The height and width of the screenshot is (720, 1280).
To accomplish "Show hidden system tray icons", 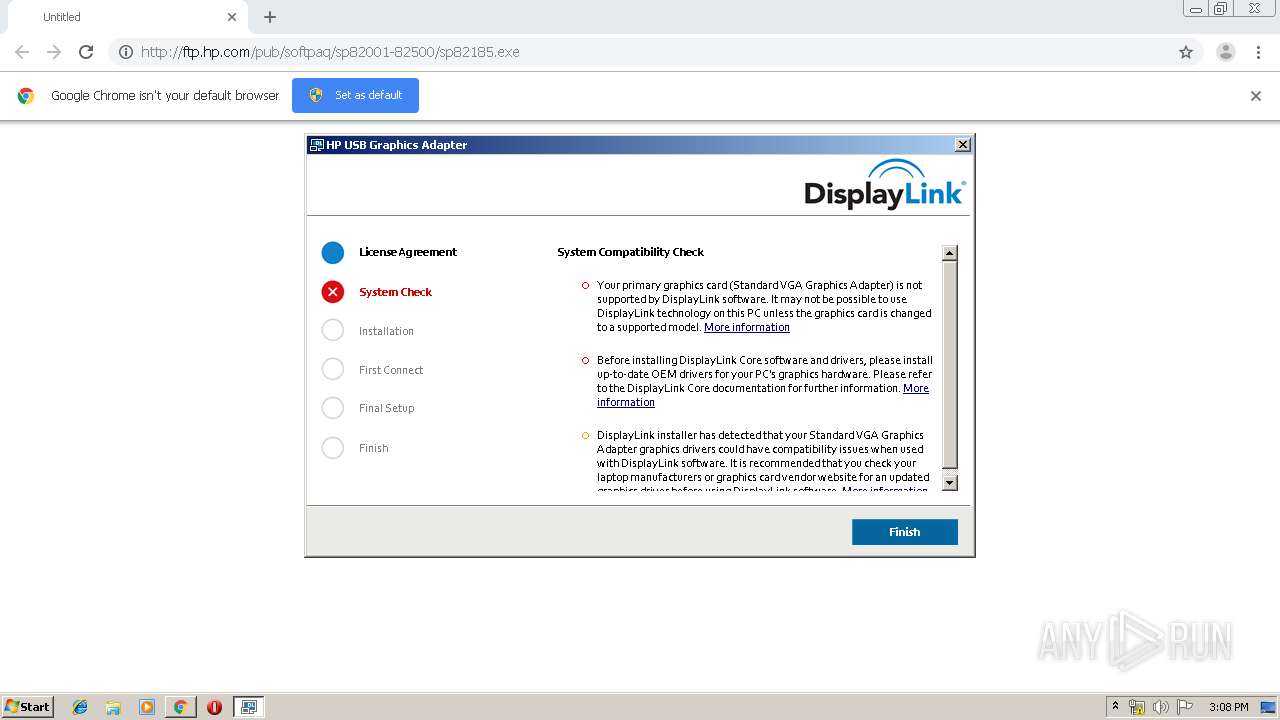I will [x=1115, y=707].
